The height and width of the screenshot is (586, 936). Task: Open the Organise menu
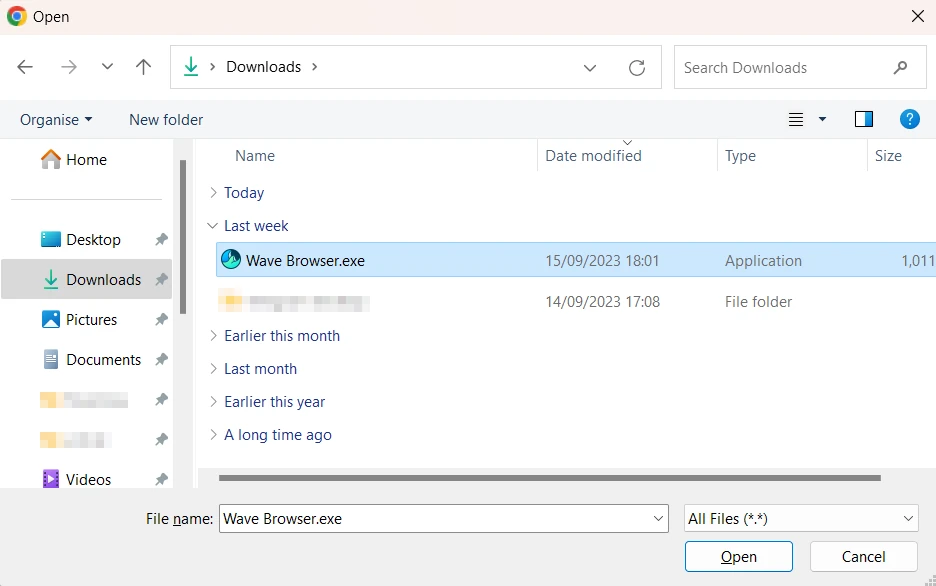56,119
